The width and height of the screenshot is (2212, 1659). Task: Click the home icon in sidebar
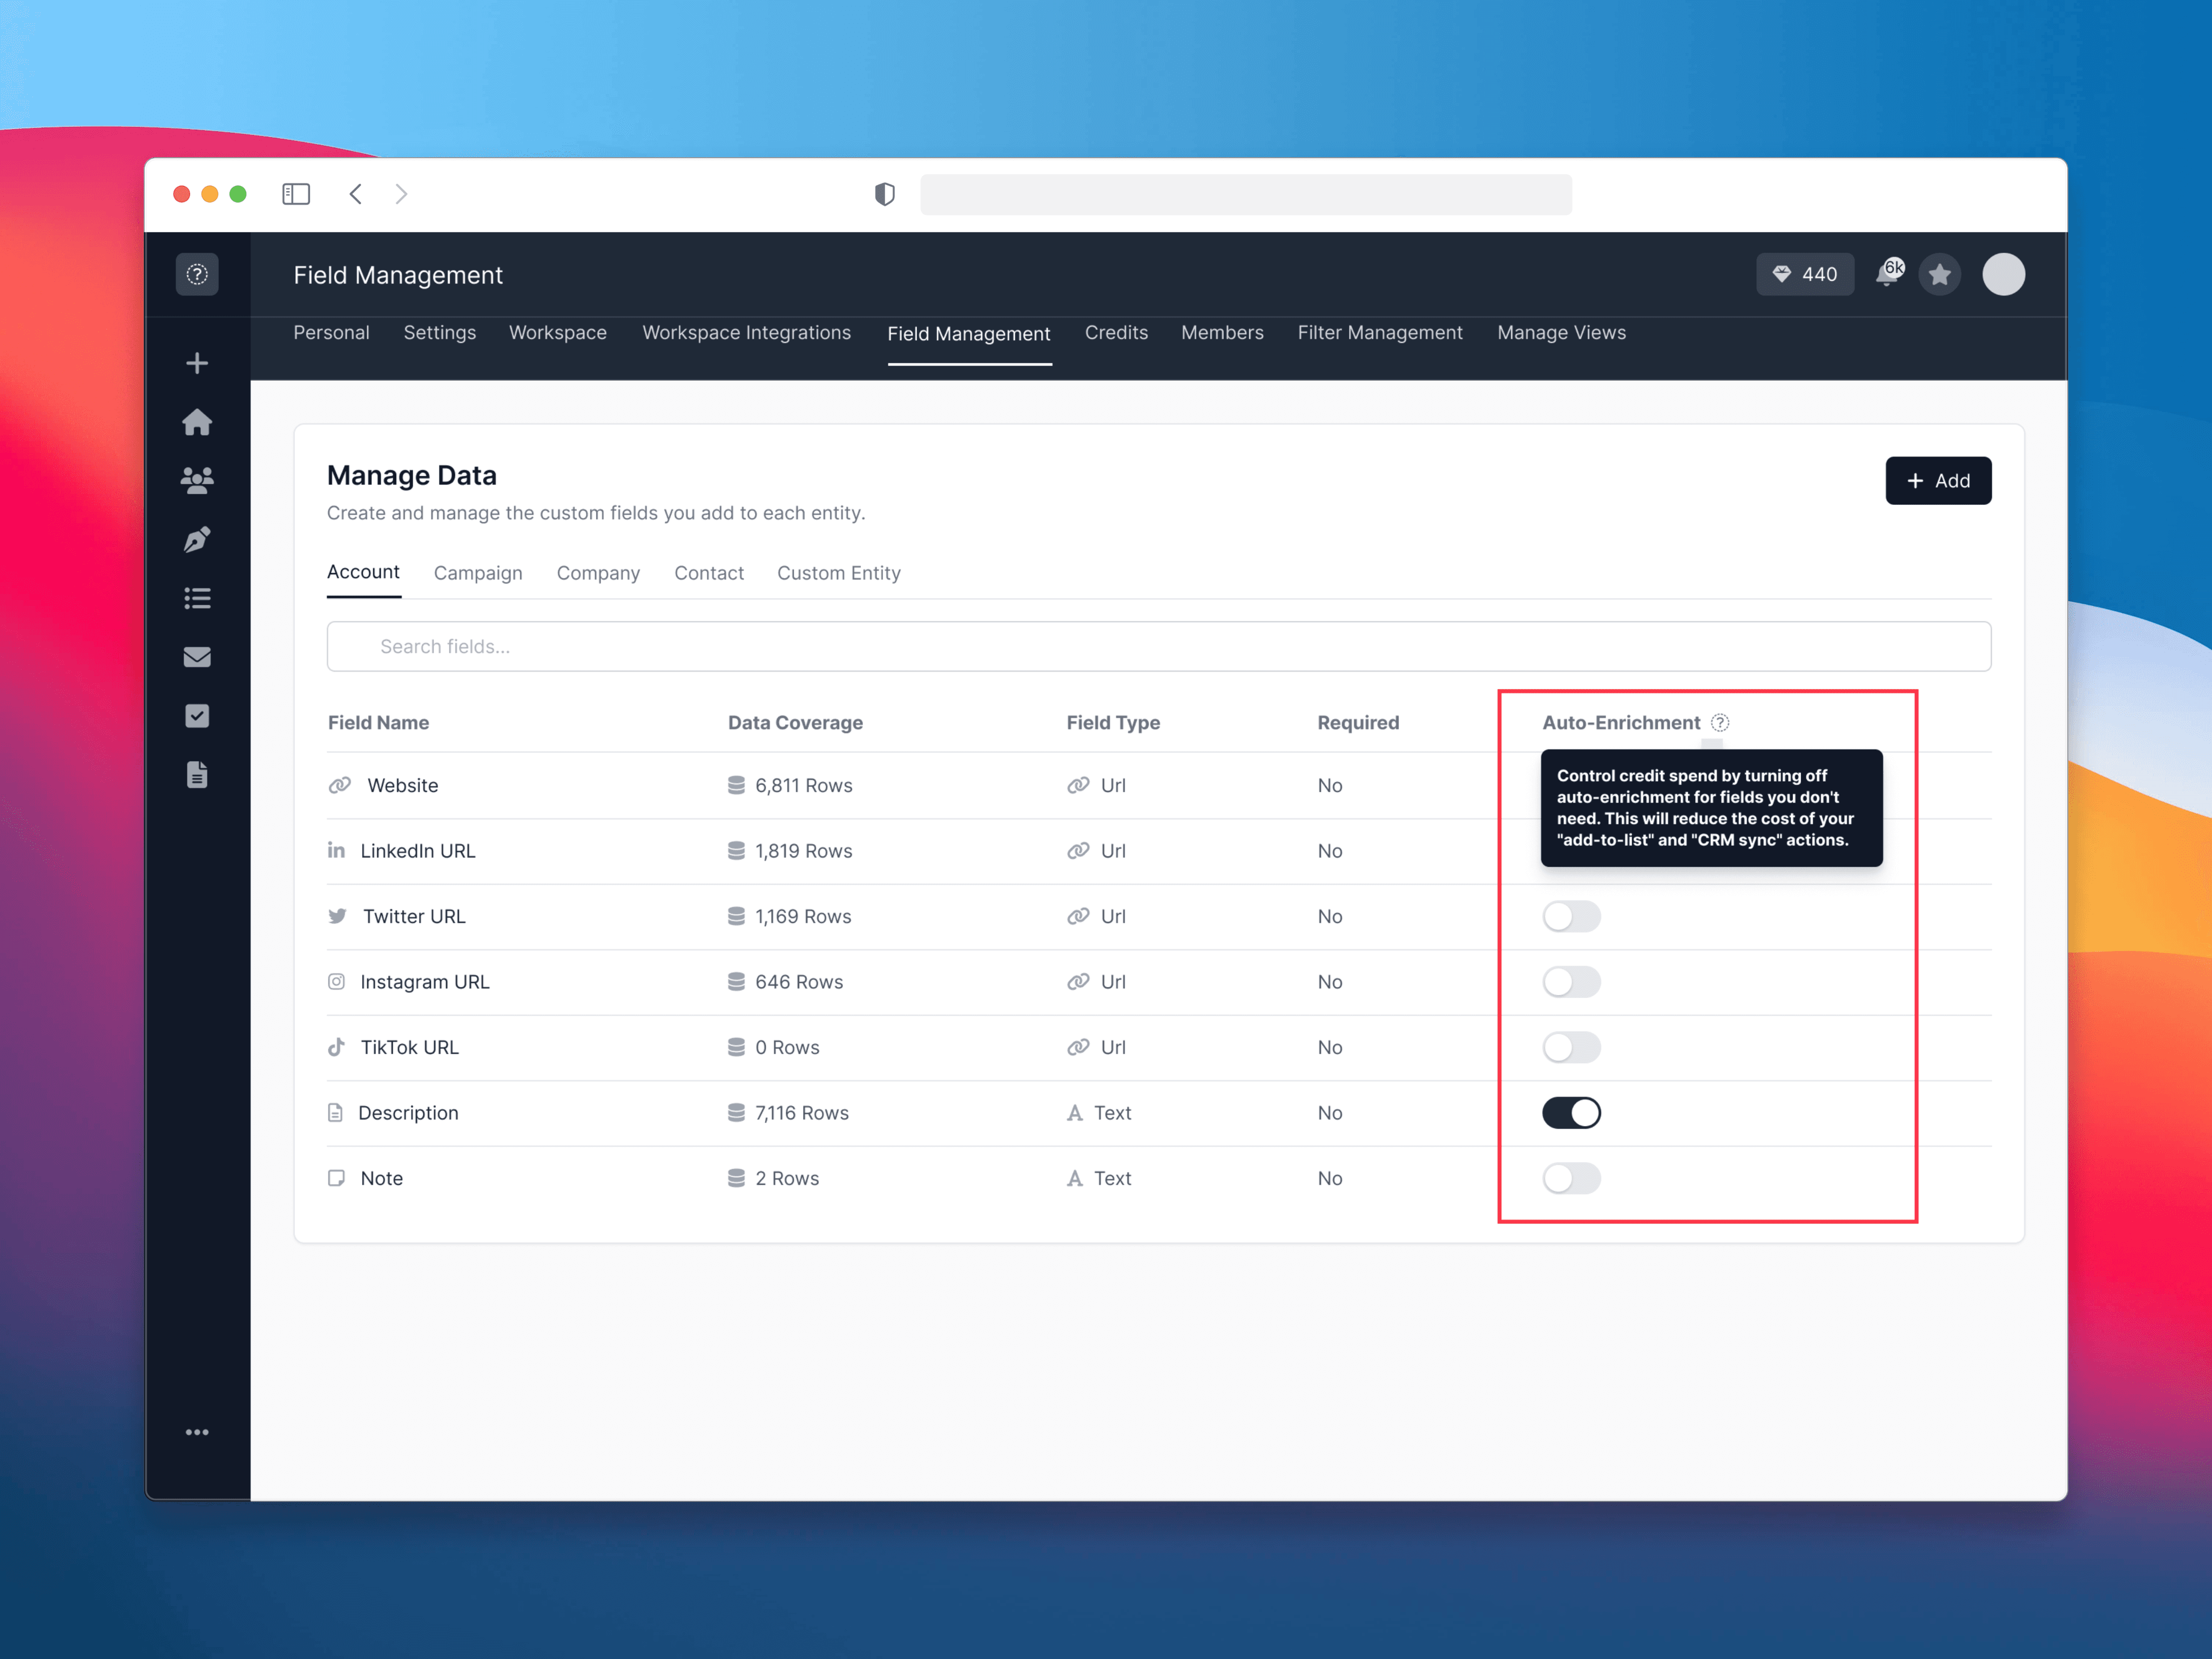pos(197,422)
